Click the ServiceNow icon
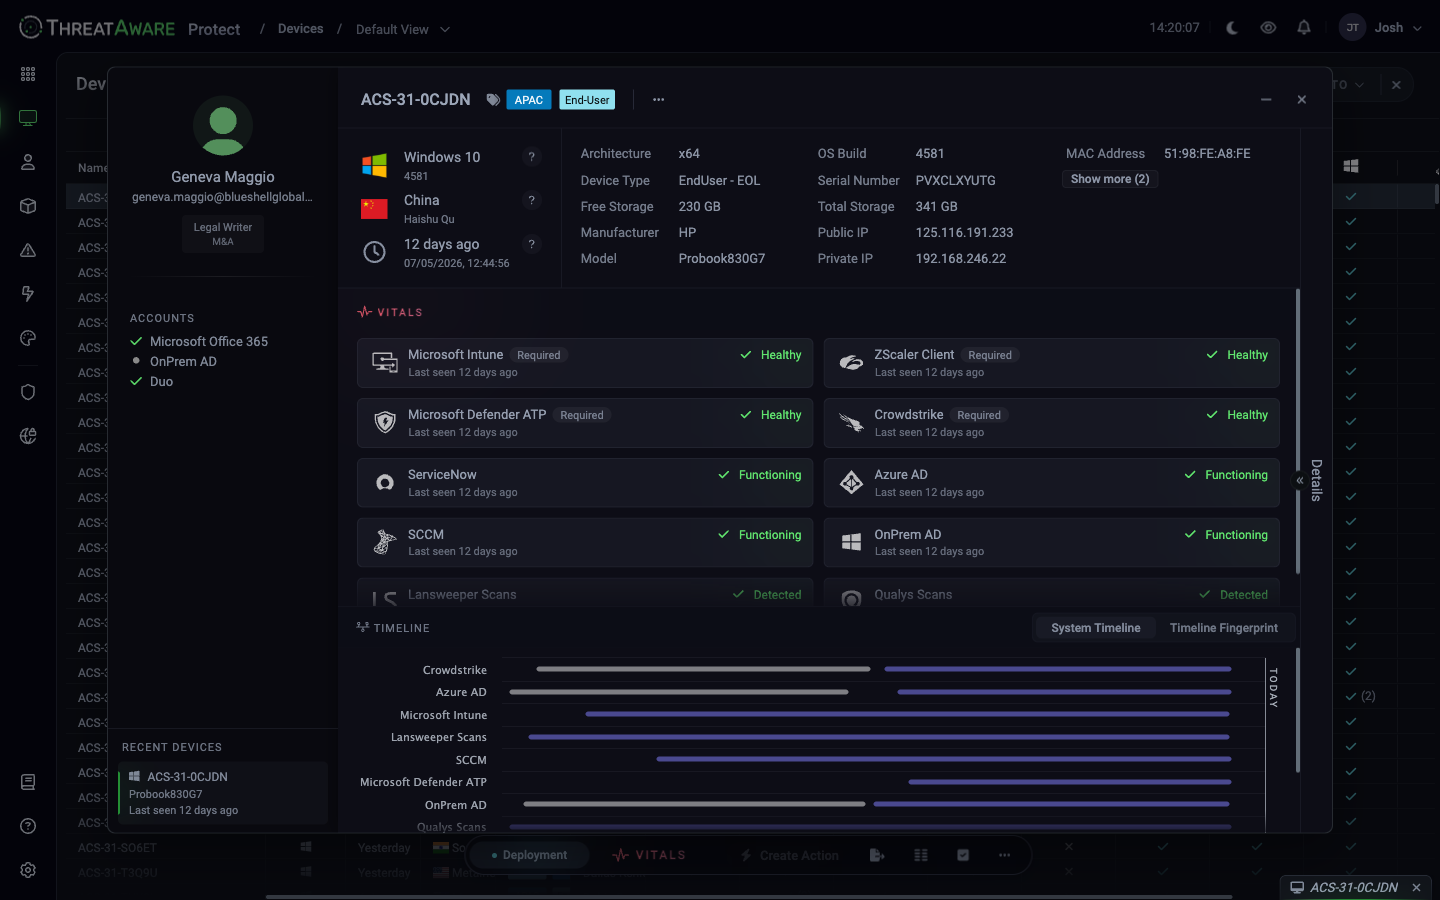The height and width of the screenshot is (900, 1440). coord(385,483)
